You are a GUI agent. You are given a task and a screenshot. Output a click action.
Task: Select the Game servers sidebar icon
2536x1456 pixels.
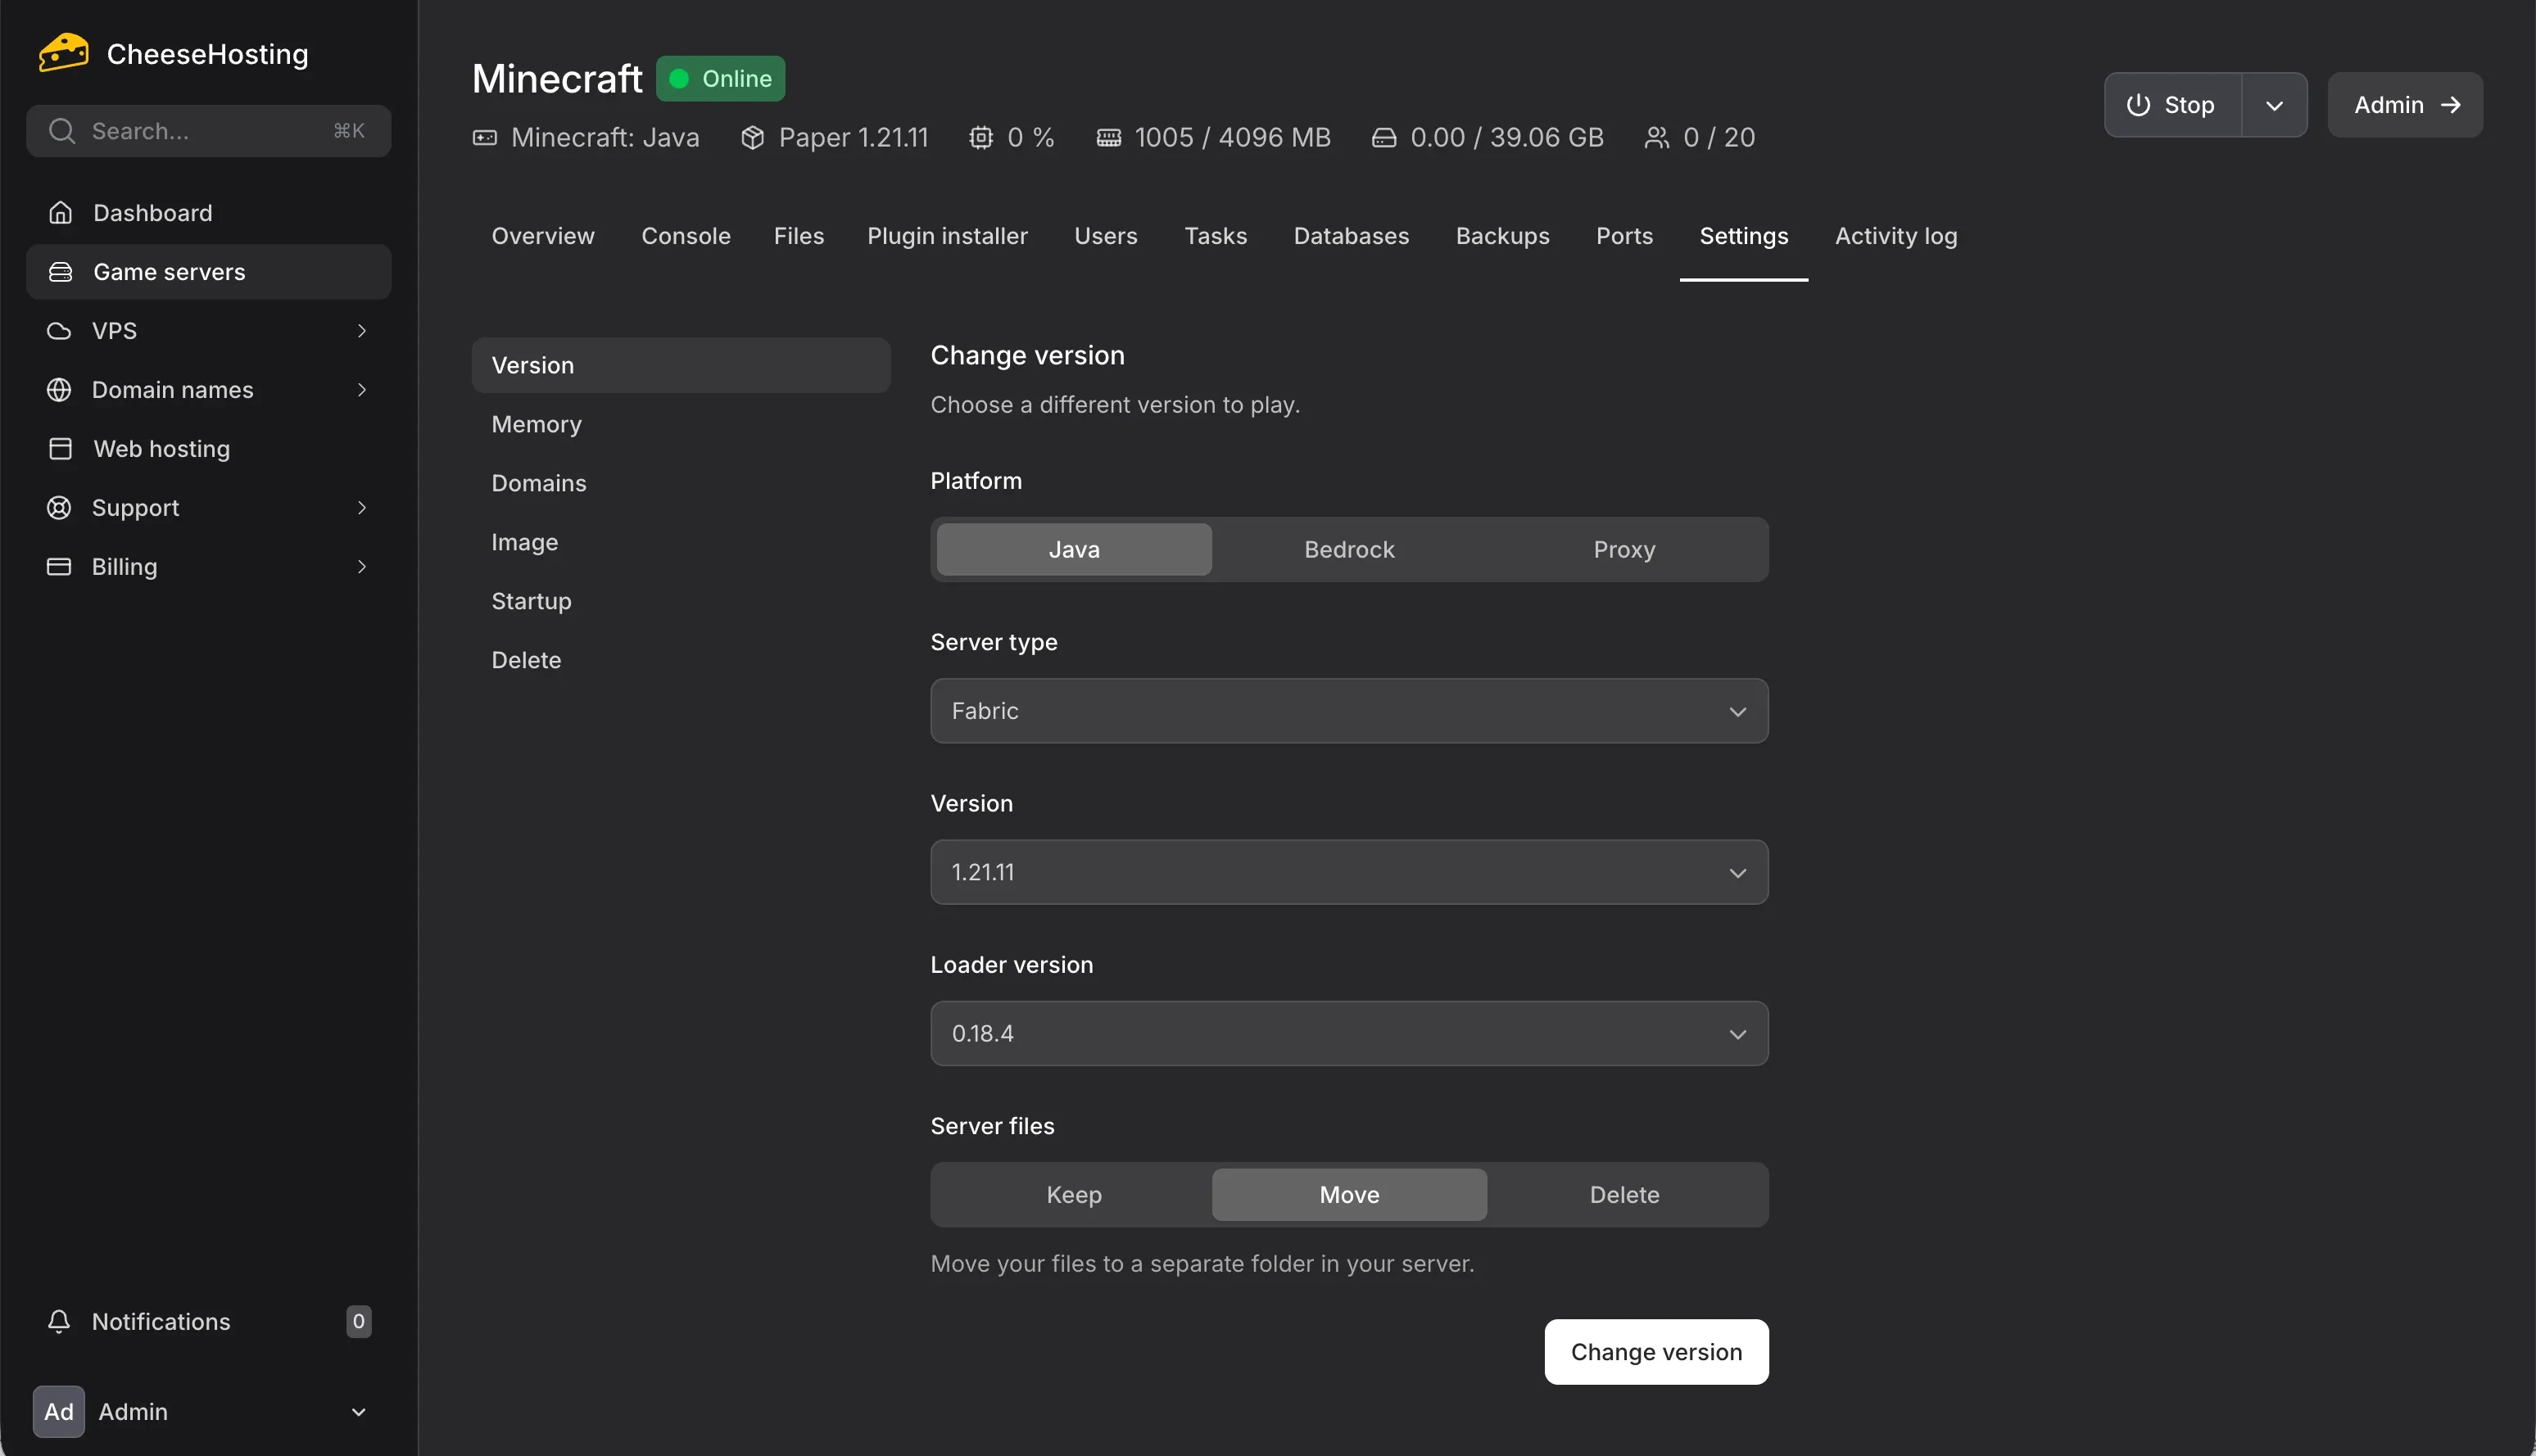(x=60, y=271)
